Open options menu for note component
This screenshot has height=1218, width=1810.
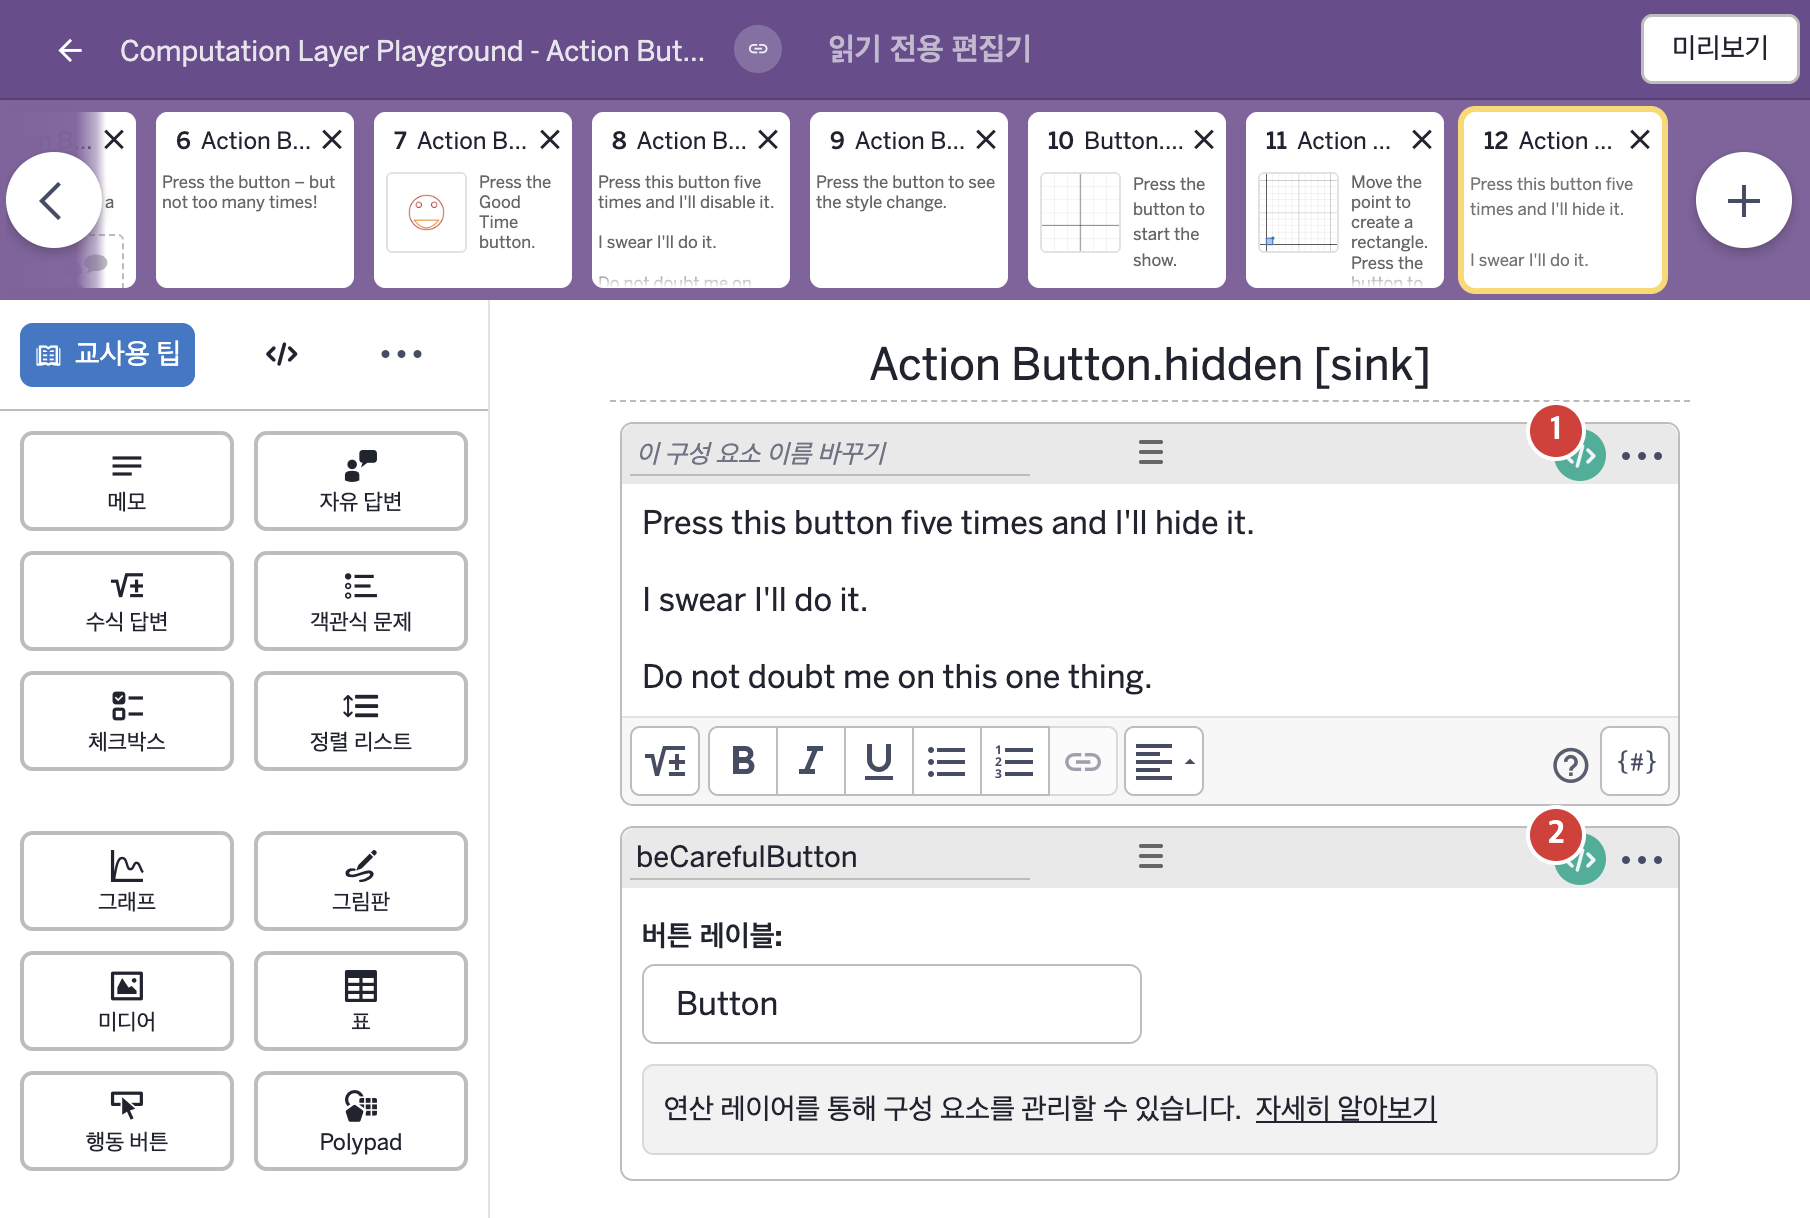pos(1642,456)
